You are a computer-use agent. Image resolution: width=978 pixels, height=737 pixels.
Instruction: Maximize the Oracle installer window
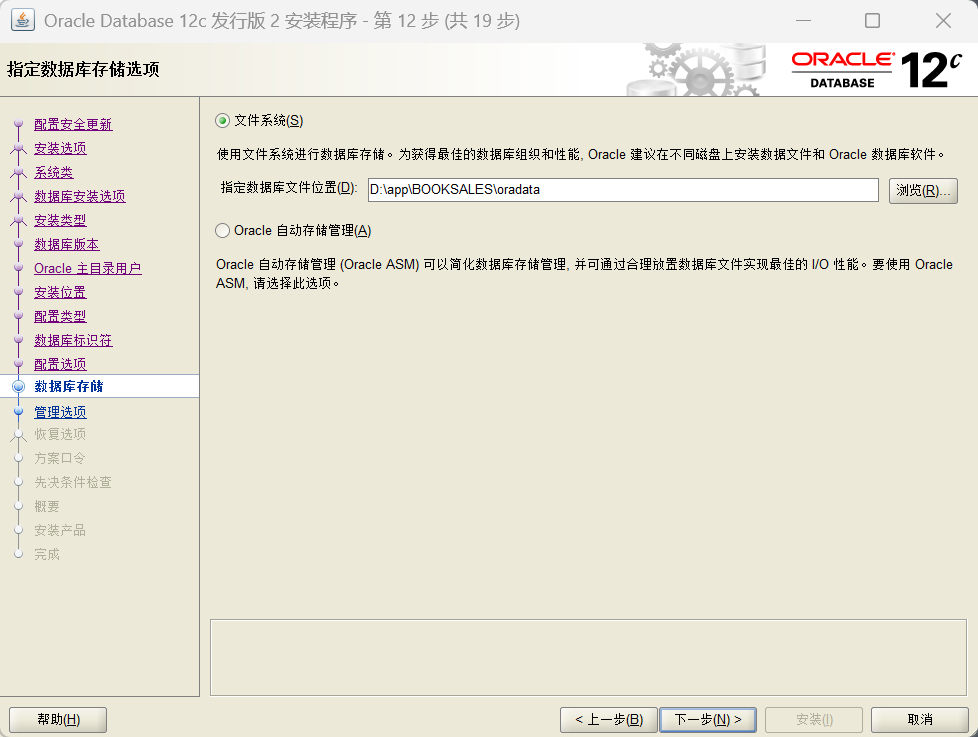(x=873, y=21)
